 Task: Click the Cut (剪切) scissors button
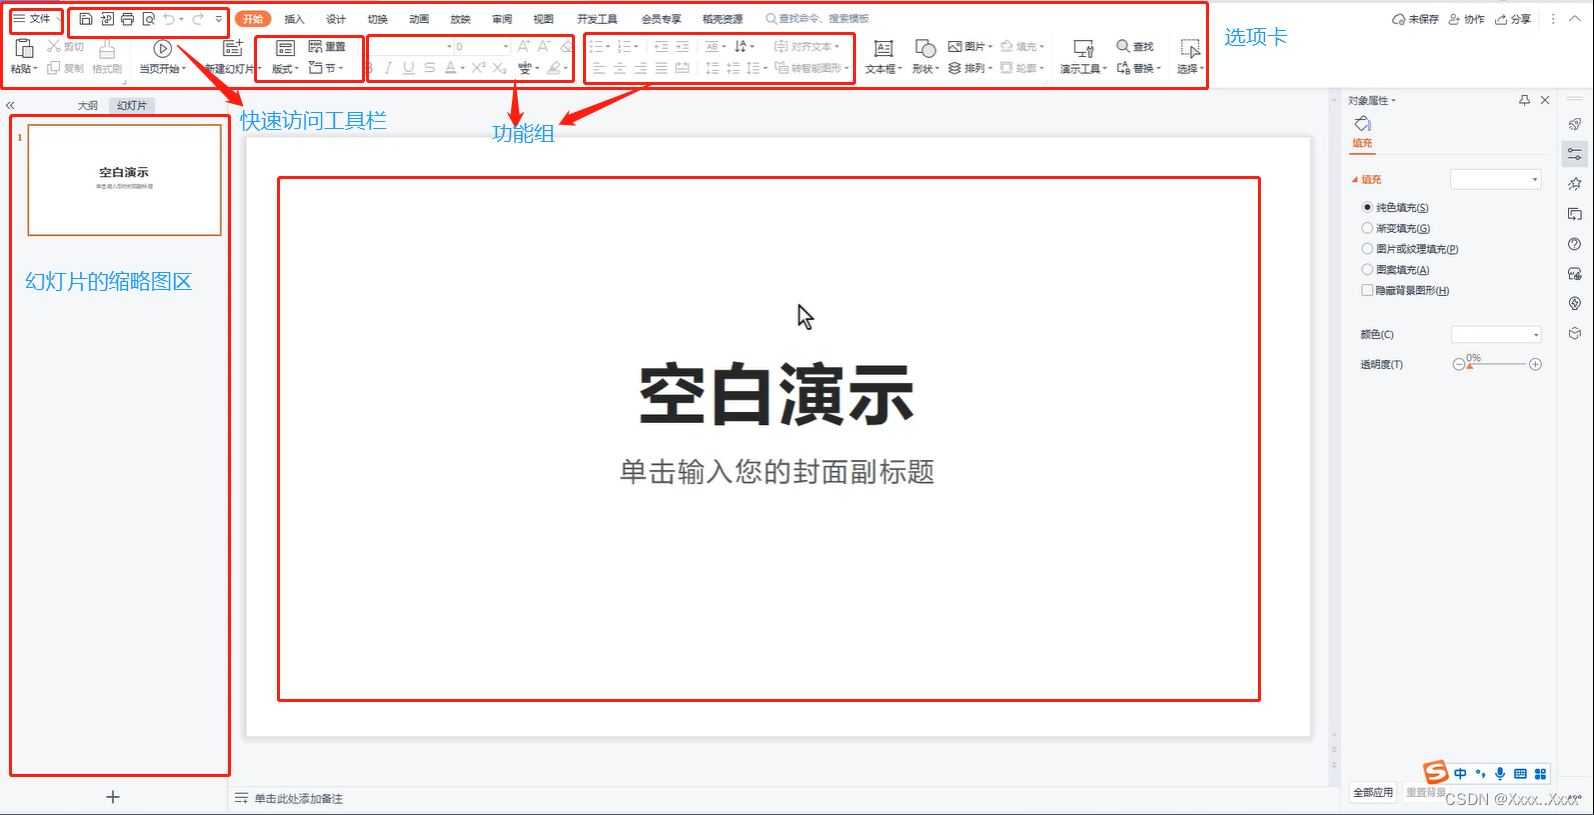pos(66,47)
